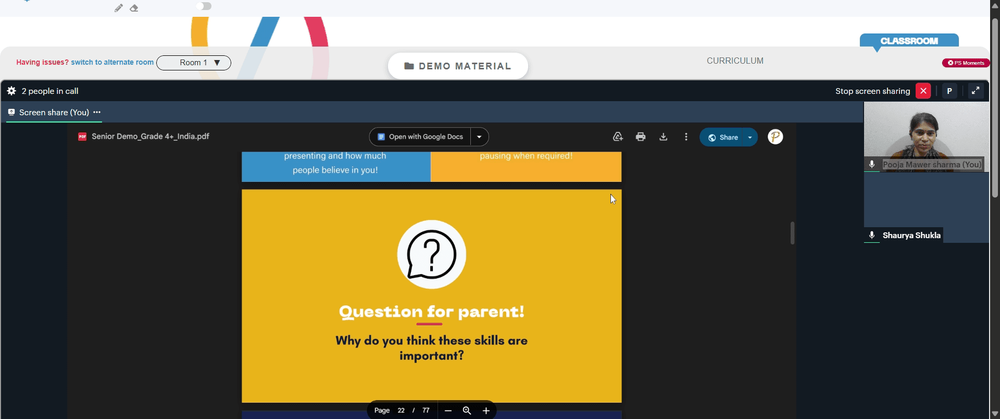Click the 2 people in call text
The image size is (1000, 419).
pos(50,91)
